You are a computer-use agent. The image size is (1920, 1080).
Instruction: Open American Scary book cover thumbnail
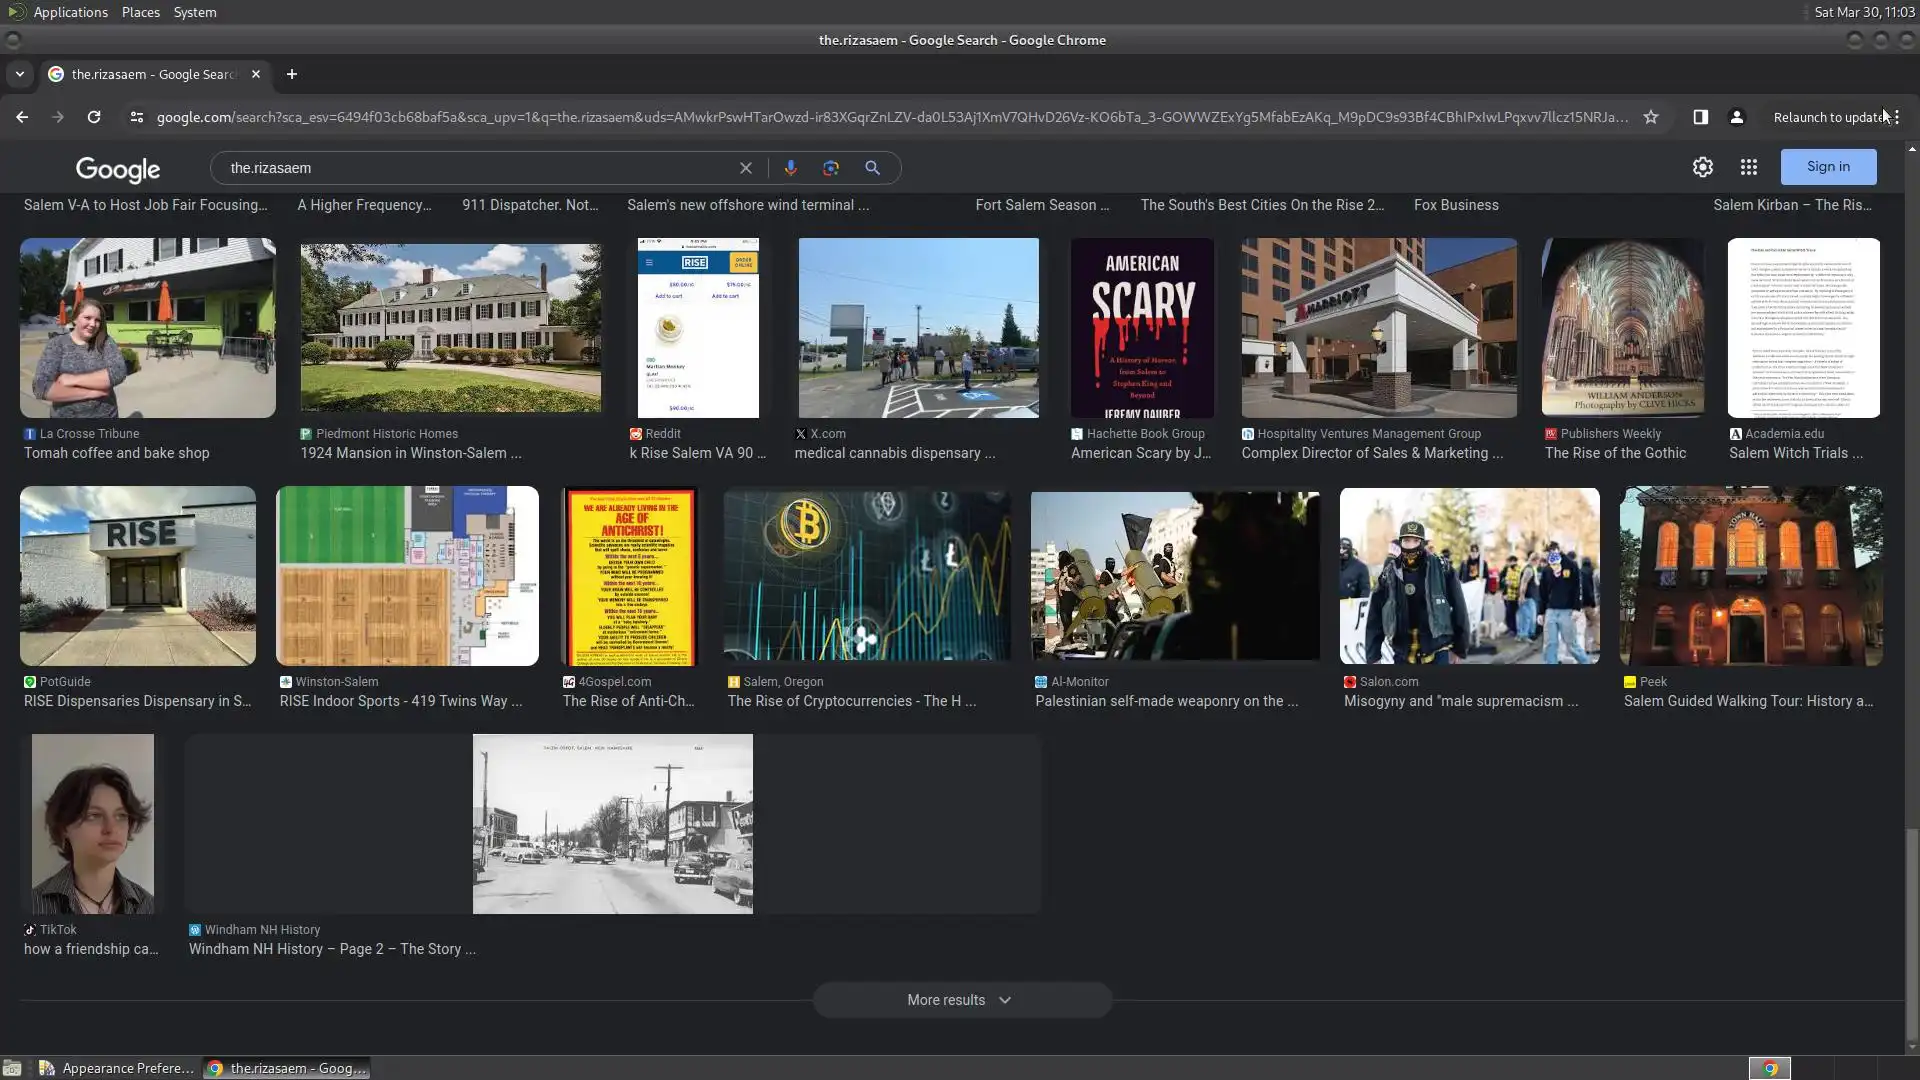click(1142, 328)
